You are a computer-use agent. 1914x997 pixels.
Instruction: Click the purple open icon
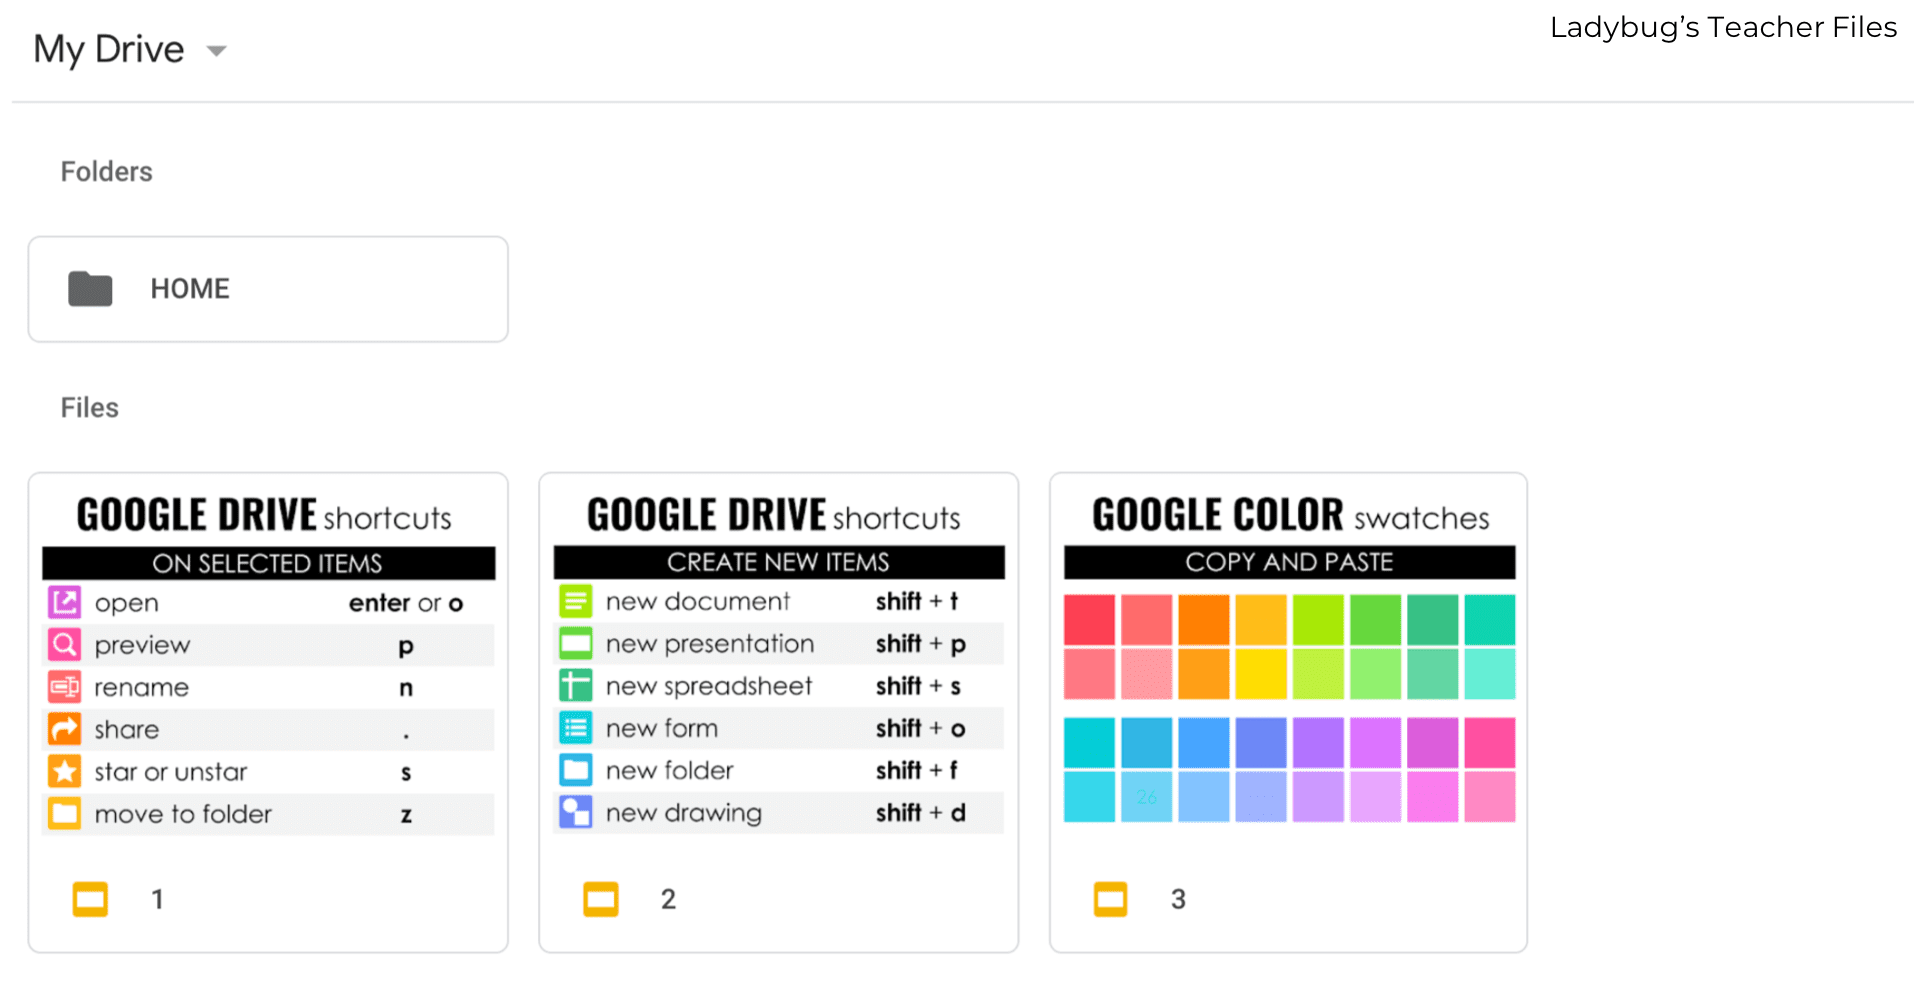coord(65,602)
